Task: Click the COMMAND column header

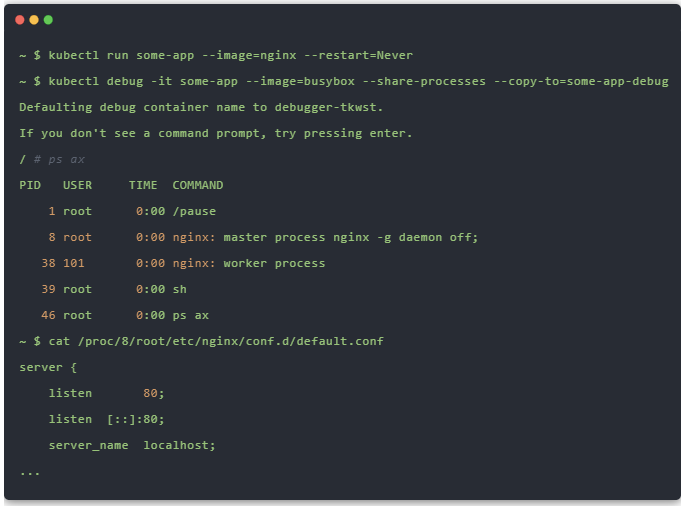Action: (198, 185)
